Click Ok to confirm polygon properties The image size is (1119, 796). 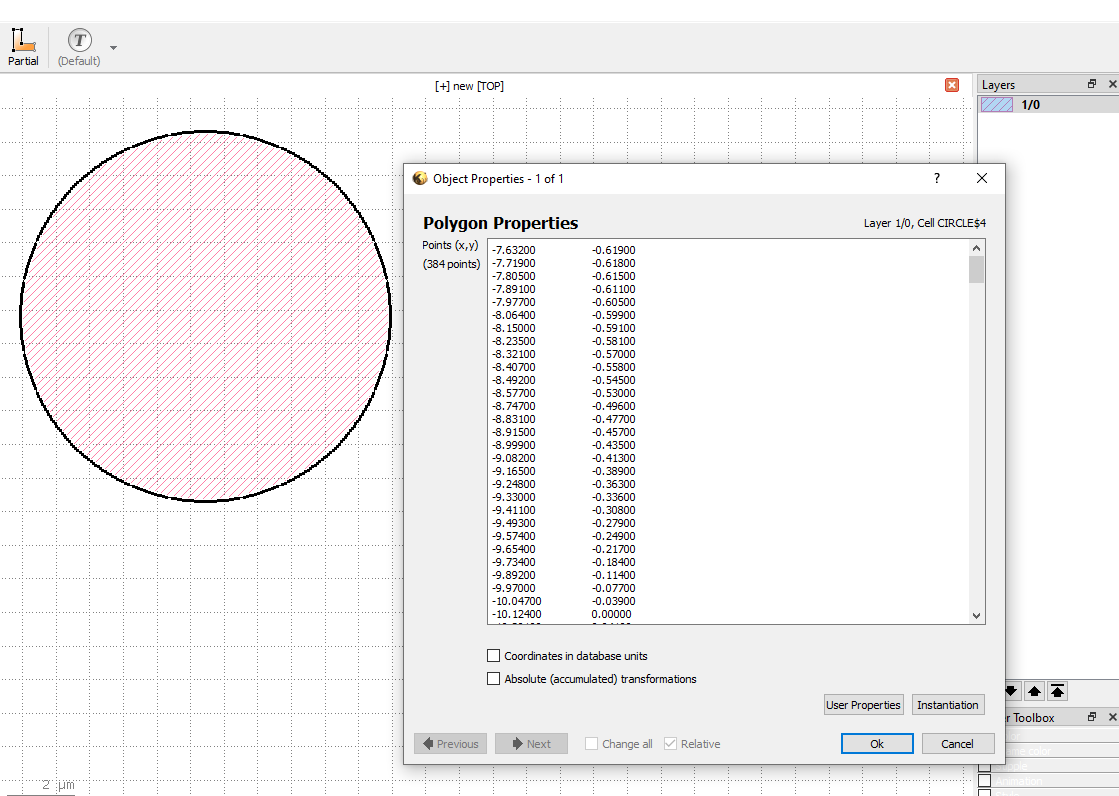coord(876,743)
